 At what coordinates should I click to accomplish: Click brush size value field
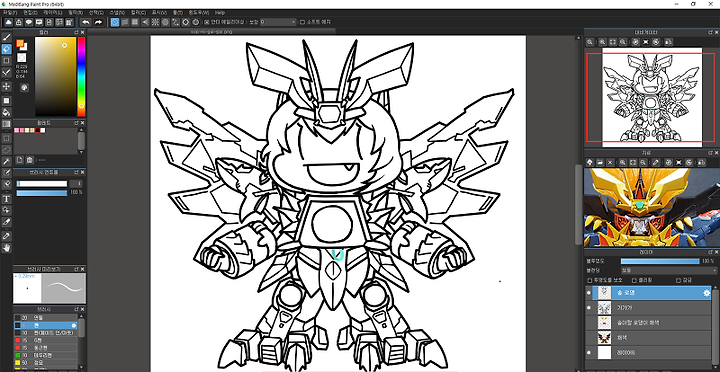pos(76,184)
